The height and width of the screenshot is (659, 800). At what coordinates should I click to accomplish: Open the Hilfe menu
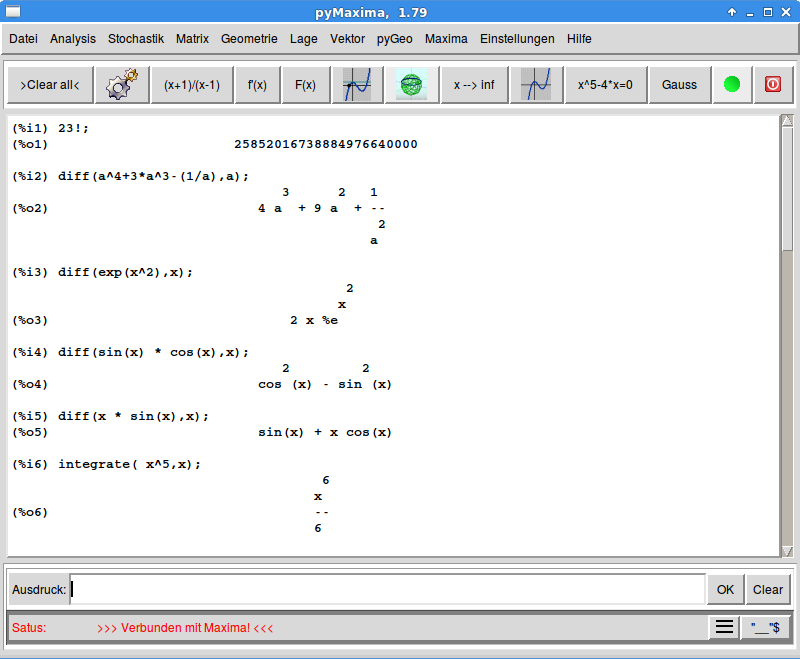click(579, 39)
